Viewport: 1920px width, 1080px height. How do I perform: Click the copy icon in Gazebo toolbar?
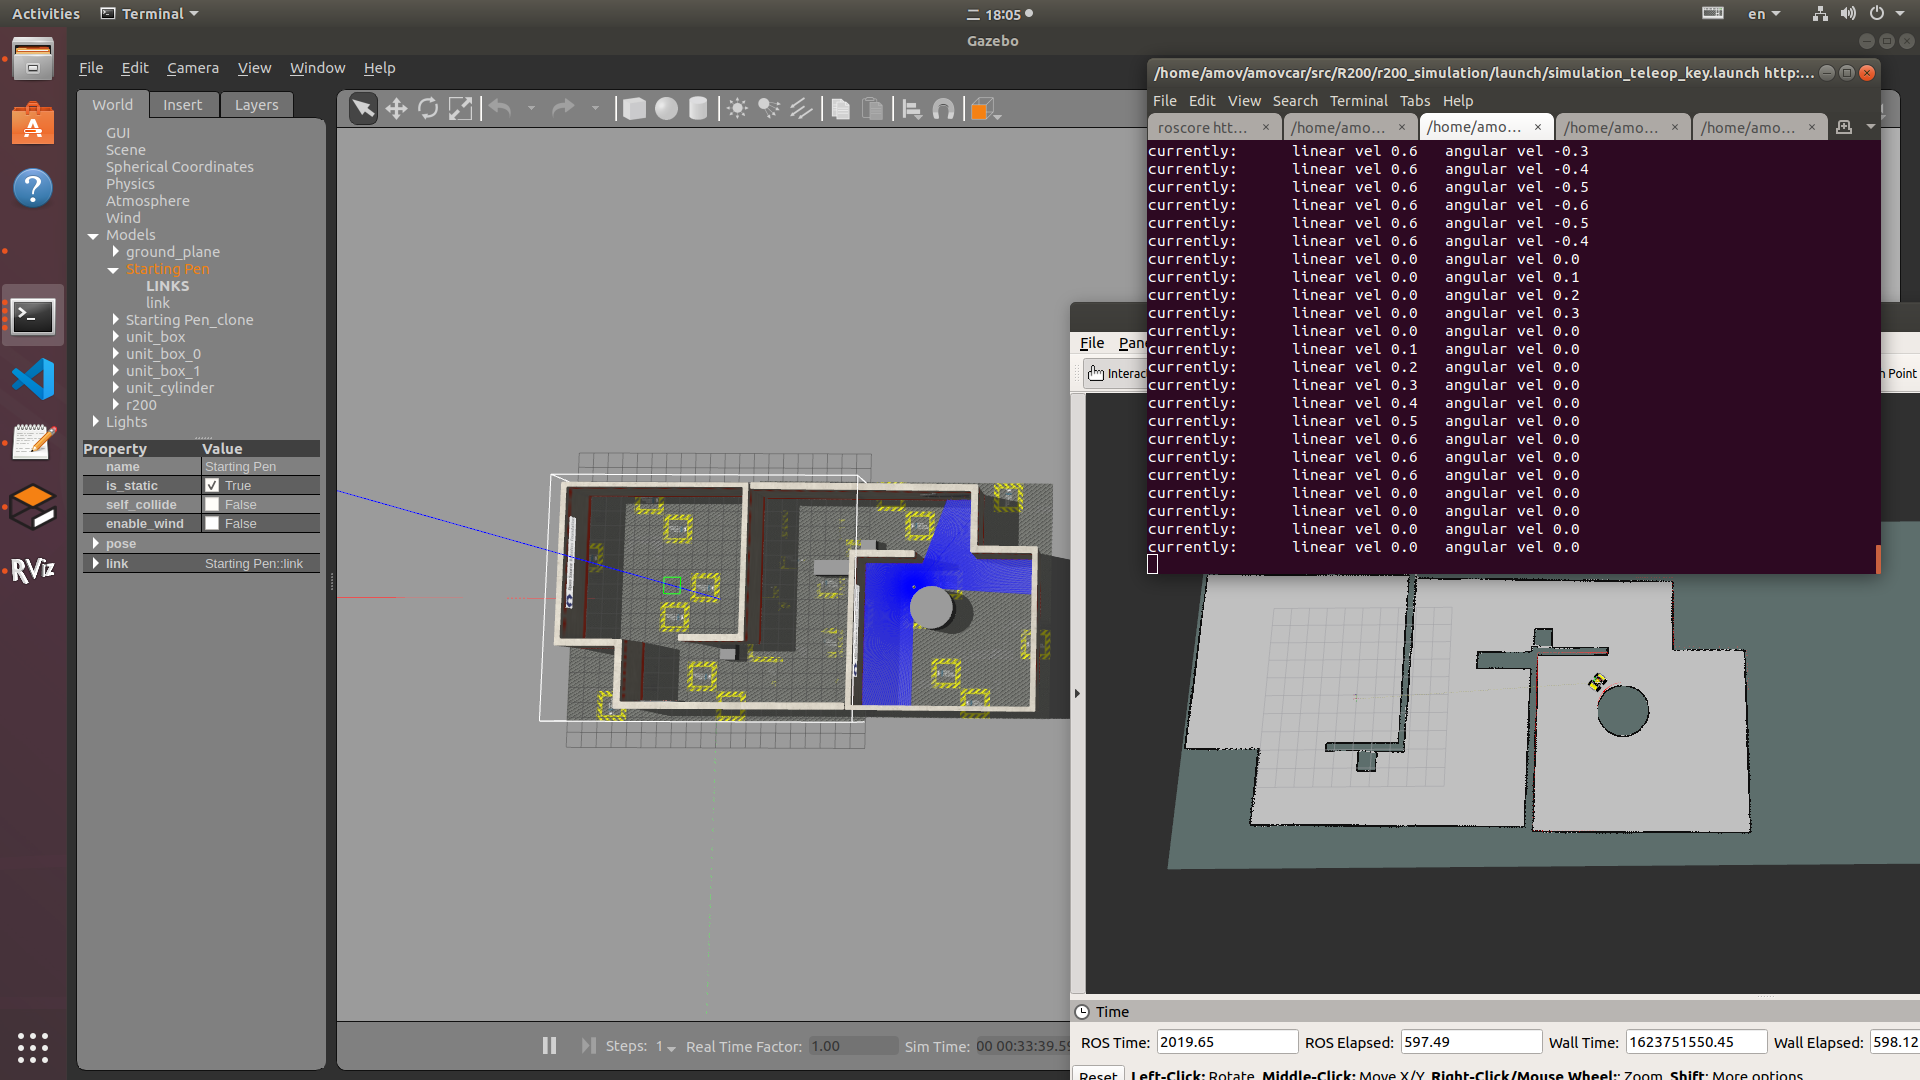click(841, 108)
